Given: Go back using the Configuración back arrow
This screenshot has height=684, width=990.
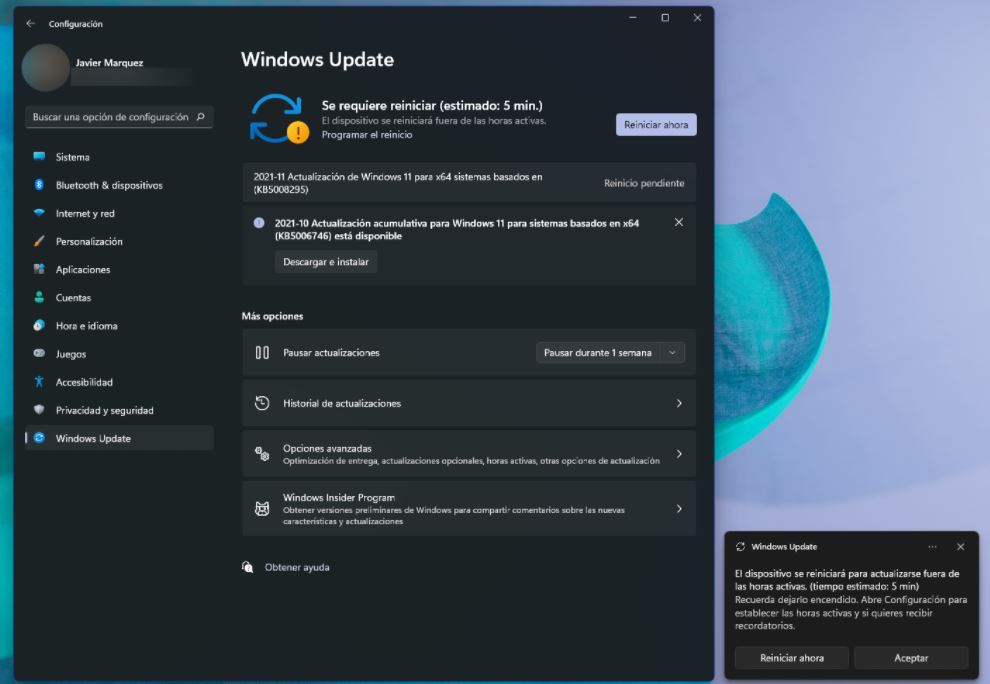Looking at the screenshot, I should (x=30, y=23).
